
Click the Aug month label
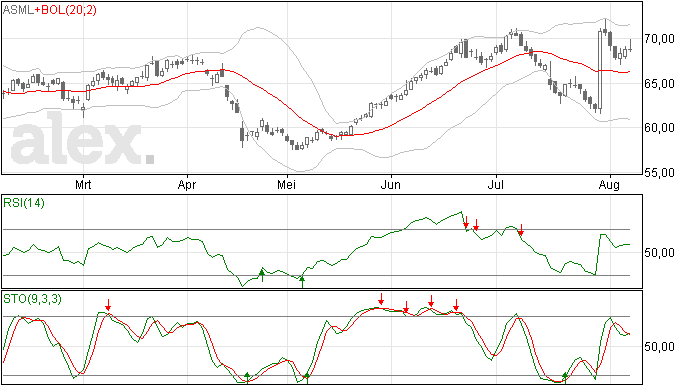point(609,185)
